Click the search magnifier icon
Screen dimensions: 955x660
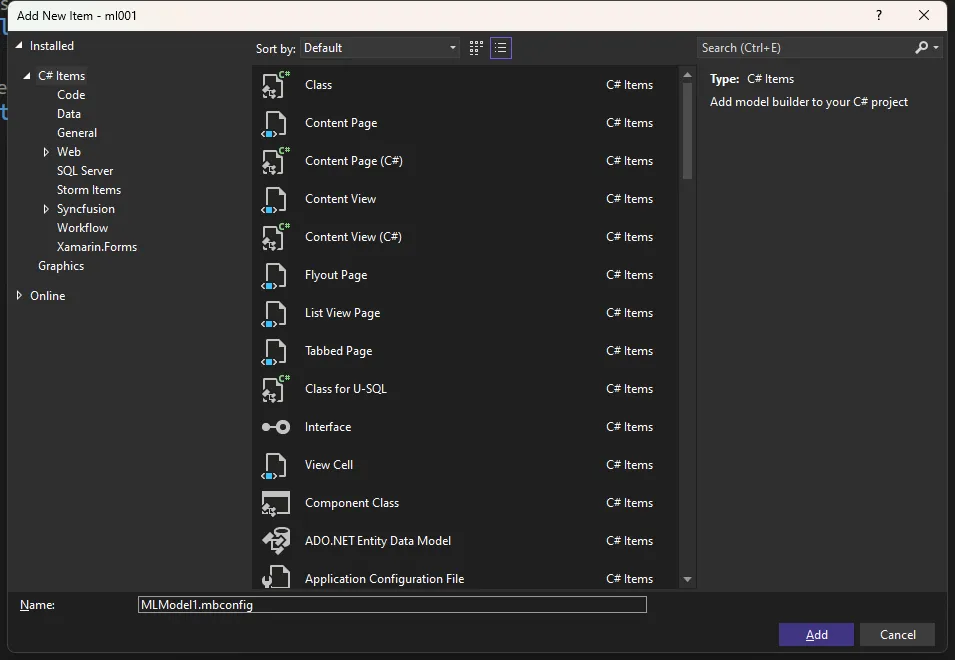922,48
